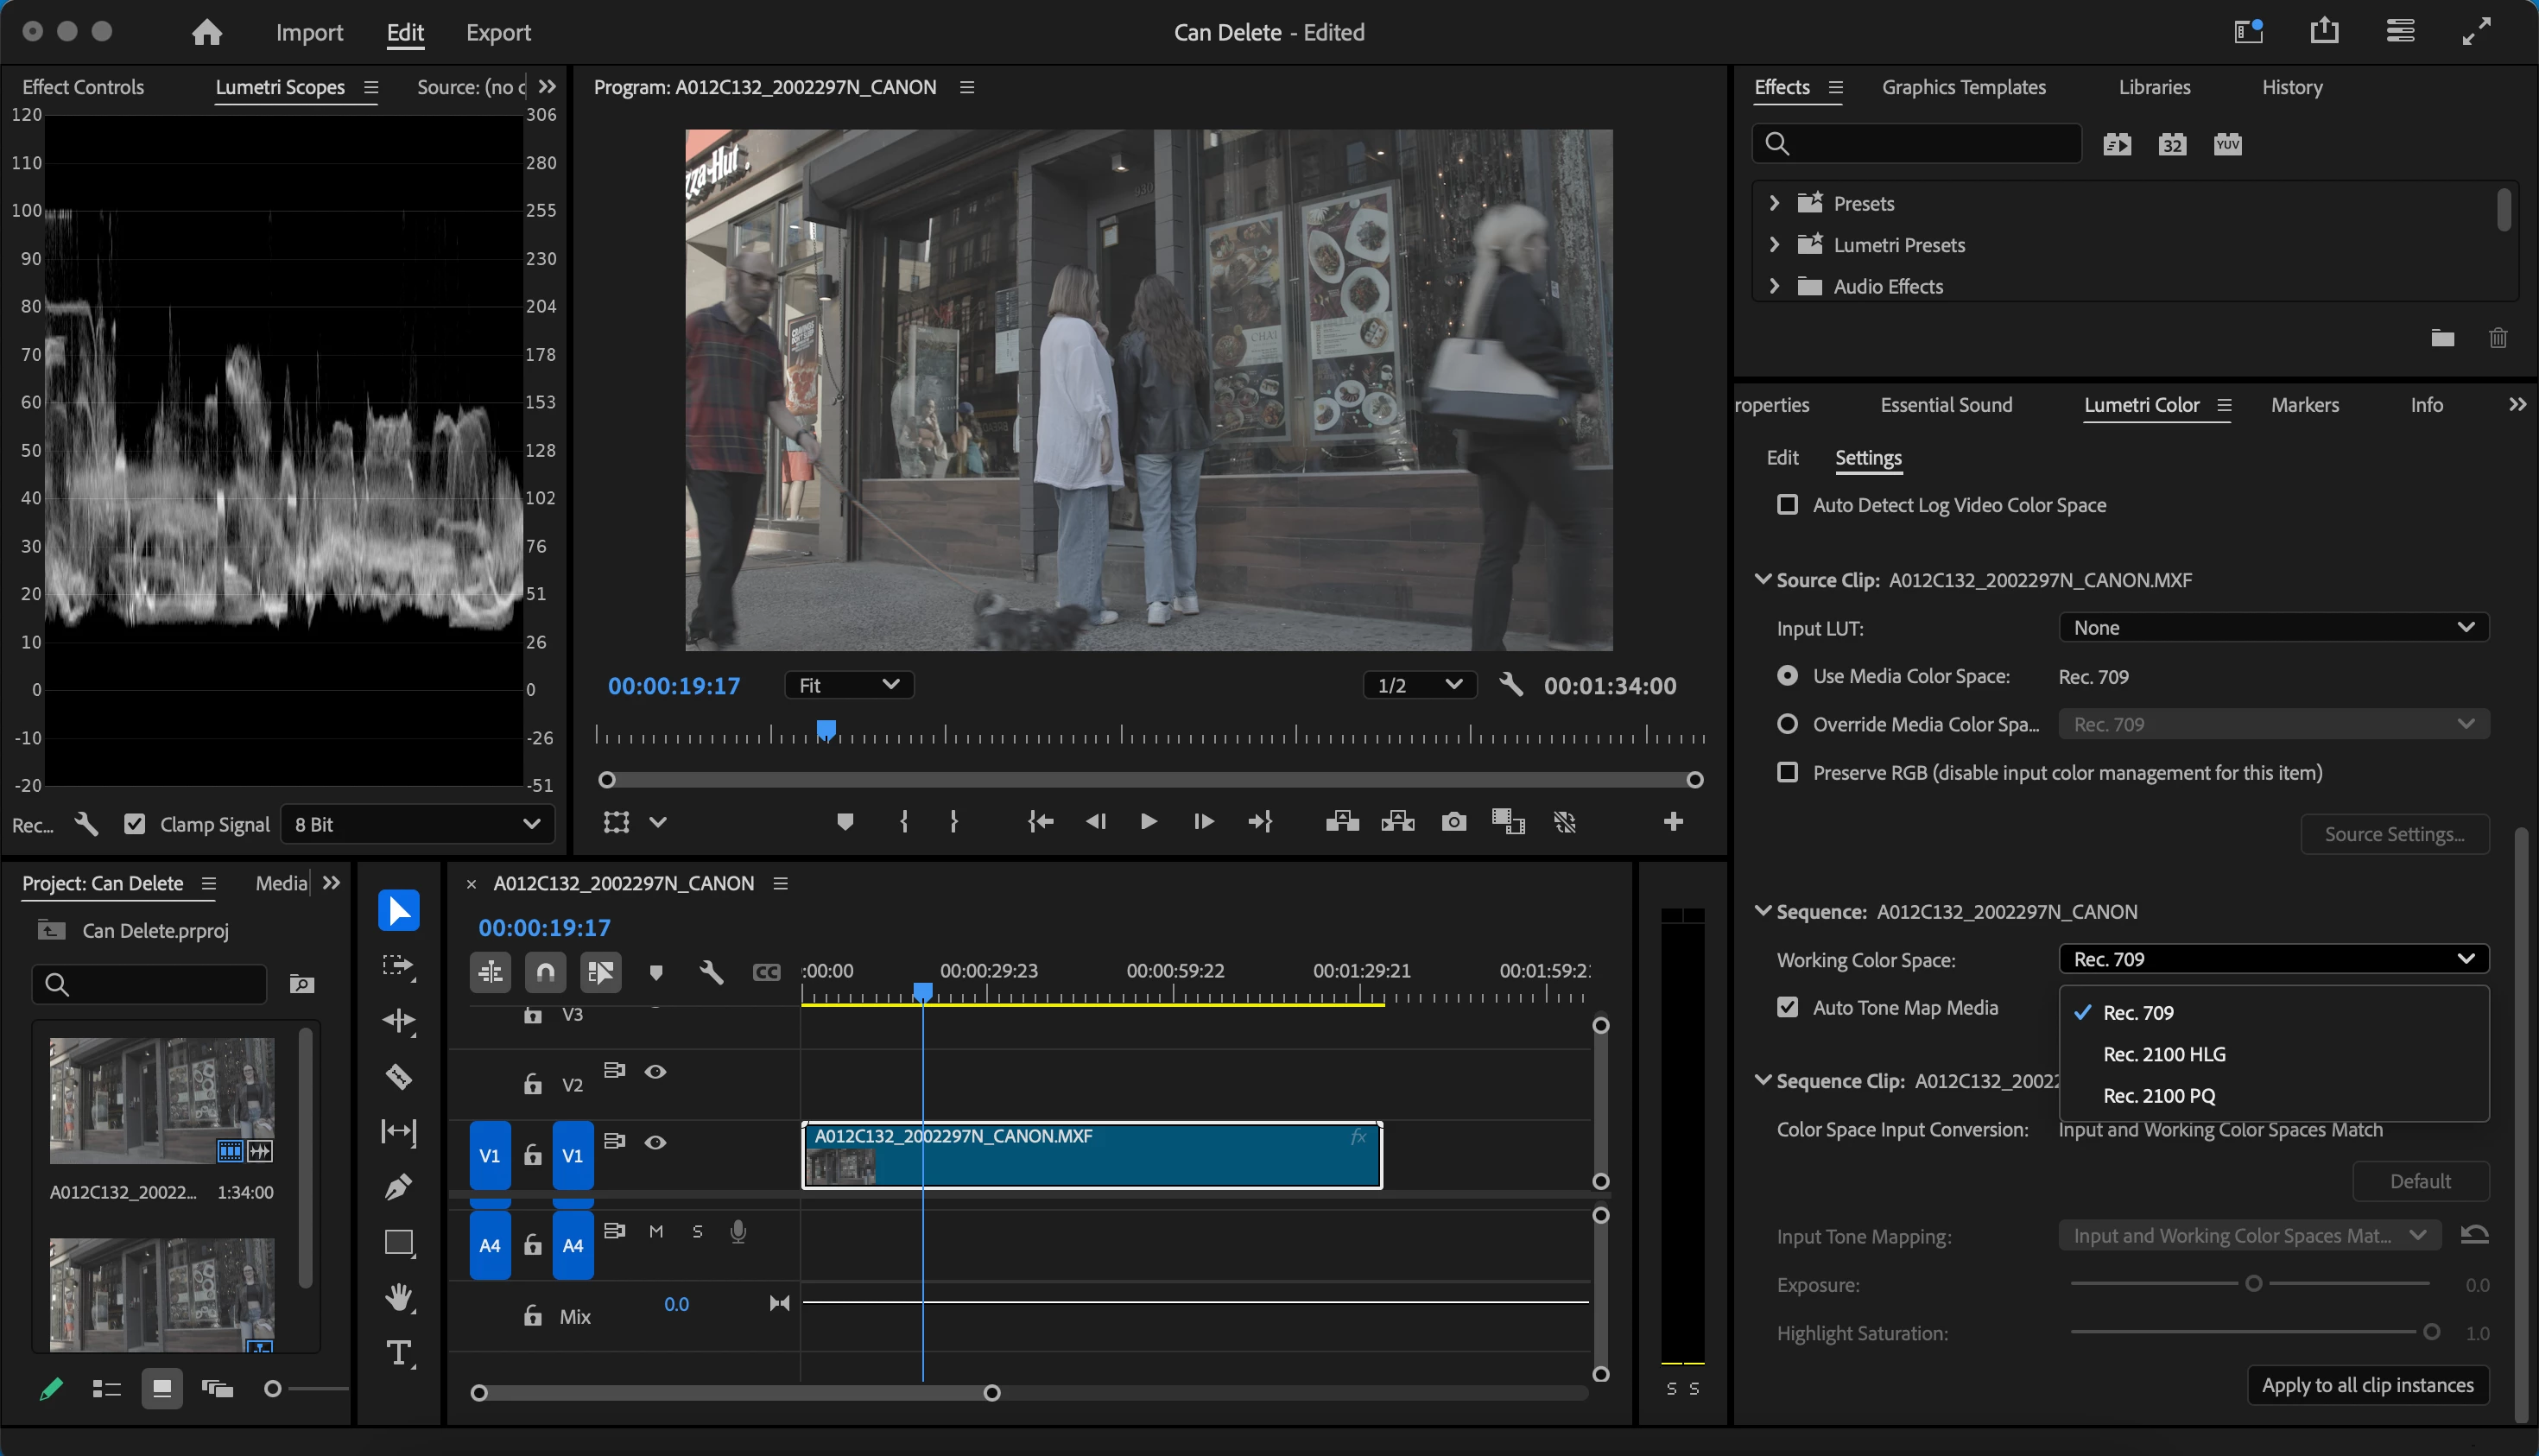This screenshot has width=2539, height=1456.
Task: Open the Export workspace
Action: click(498, 33)
